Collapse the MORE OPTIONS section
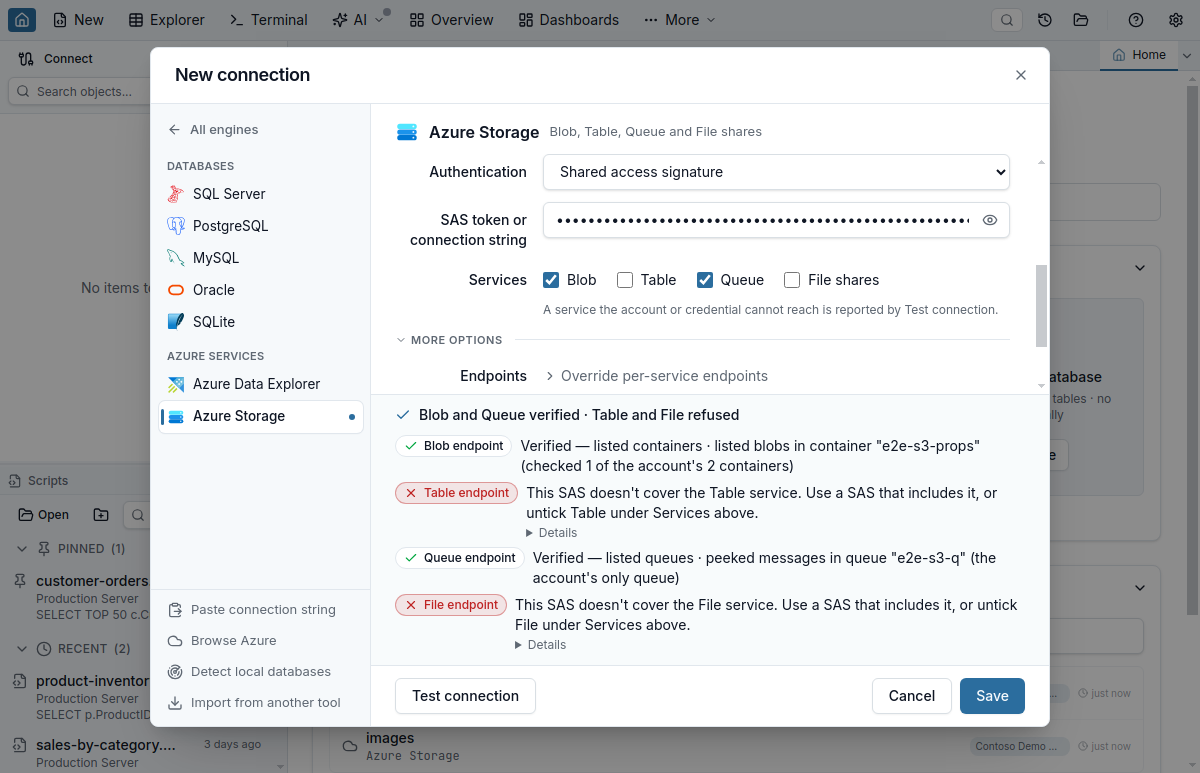The width and height of the screenshot is (1200, 773). pos(449,340)
